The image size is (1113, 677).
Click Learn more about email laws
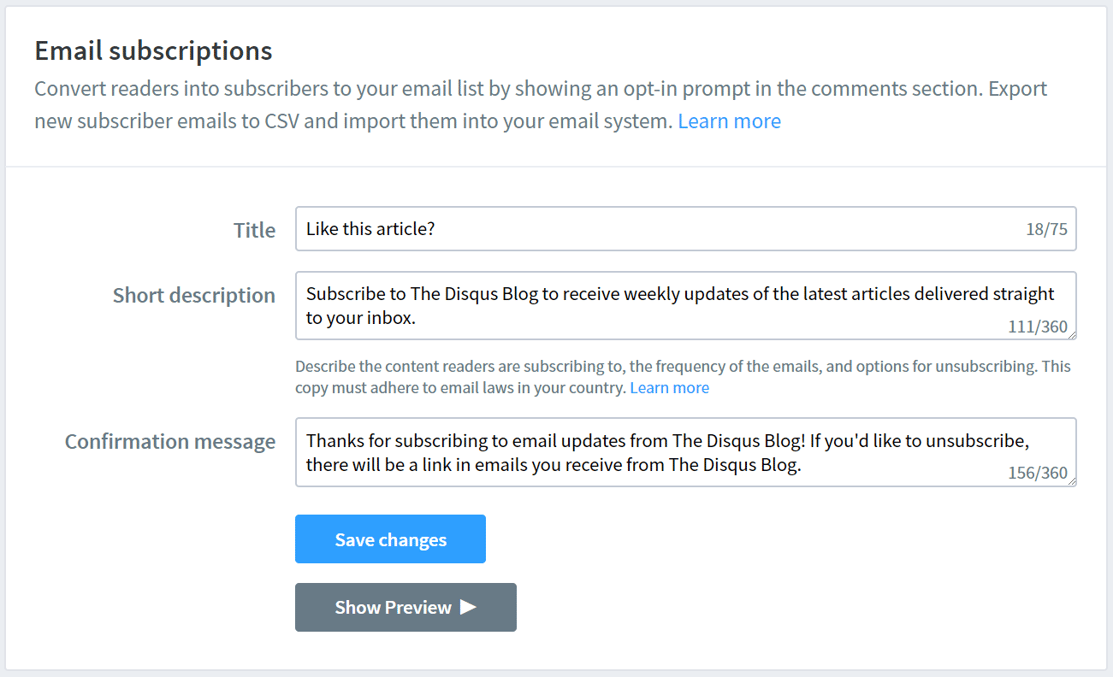669,387
